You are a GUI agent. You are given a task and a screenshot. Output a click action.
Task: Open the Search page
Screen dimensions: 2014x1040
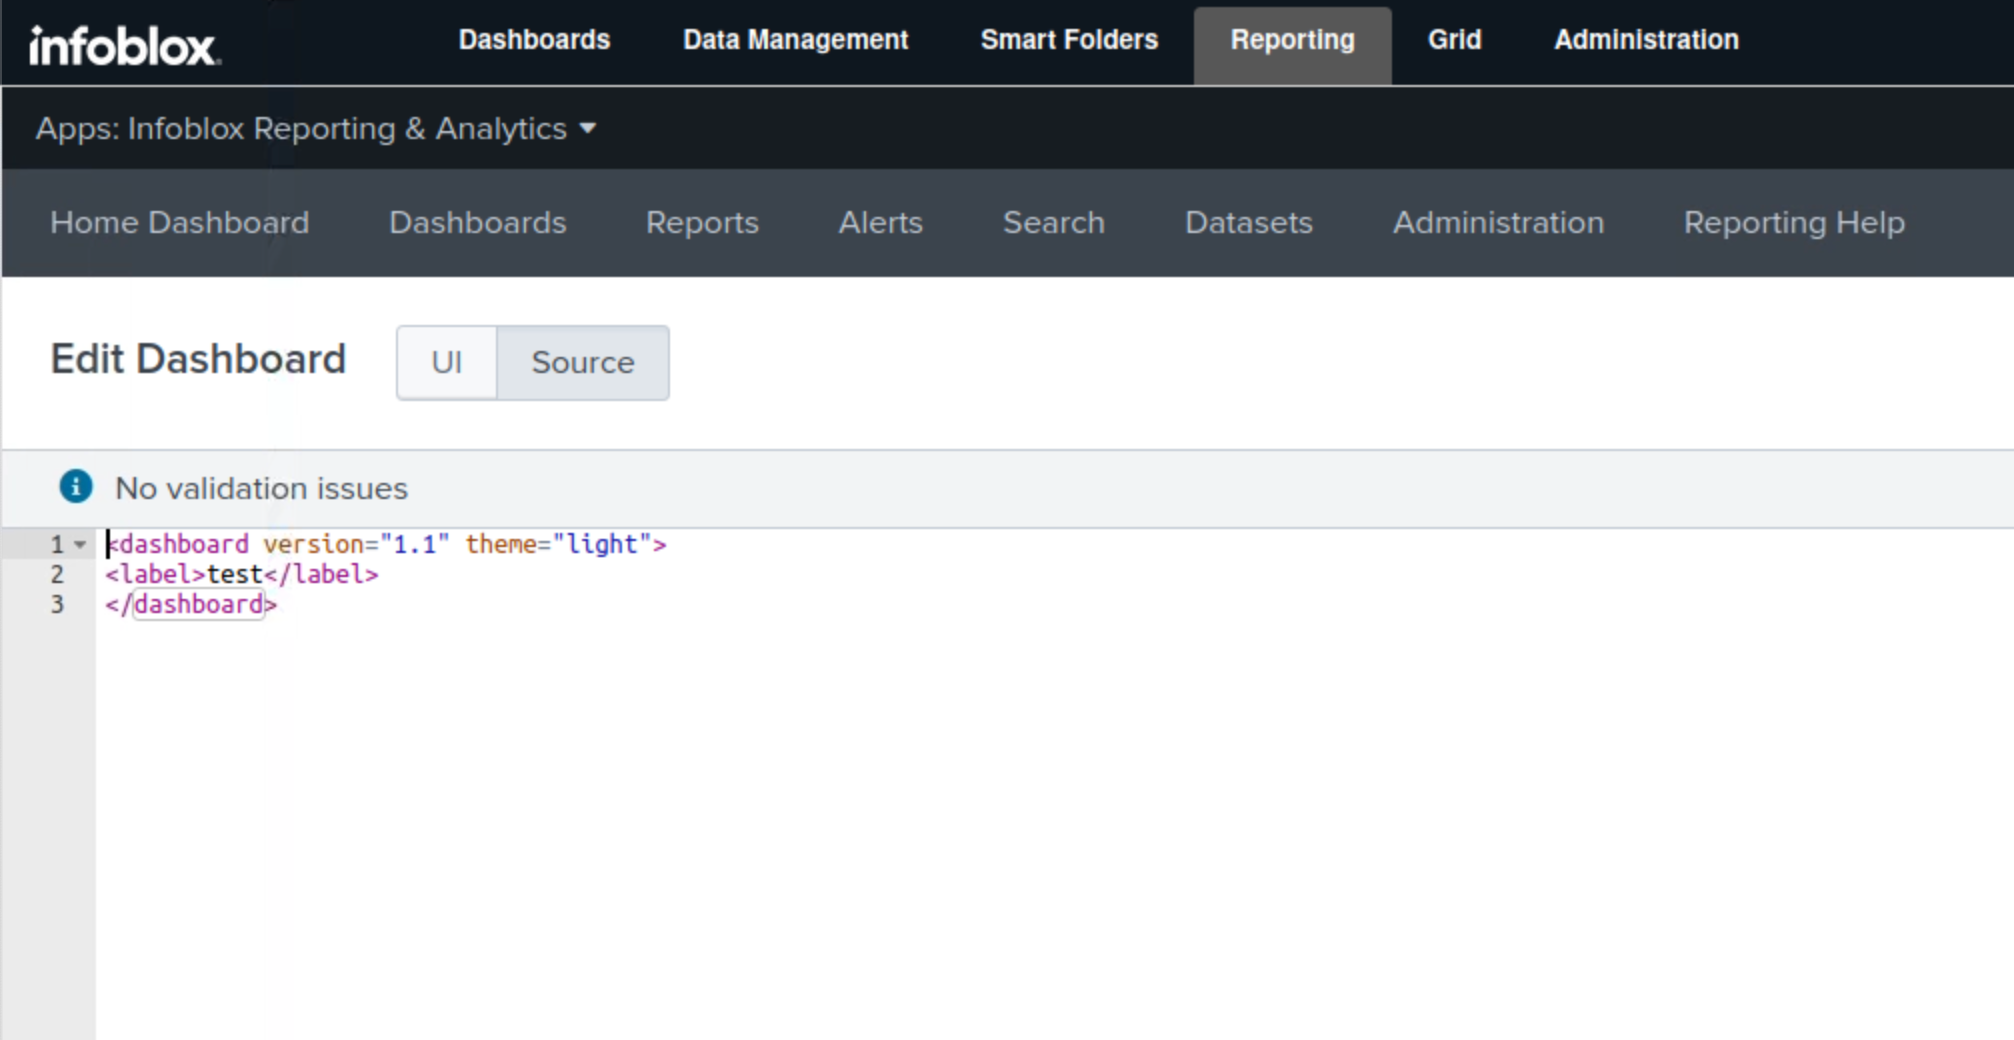[1053, 222]
